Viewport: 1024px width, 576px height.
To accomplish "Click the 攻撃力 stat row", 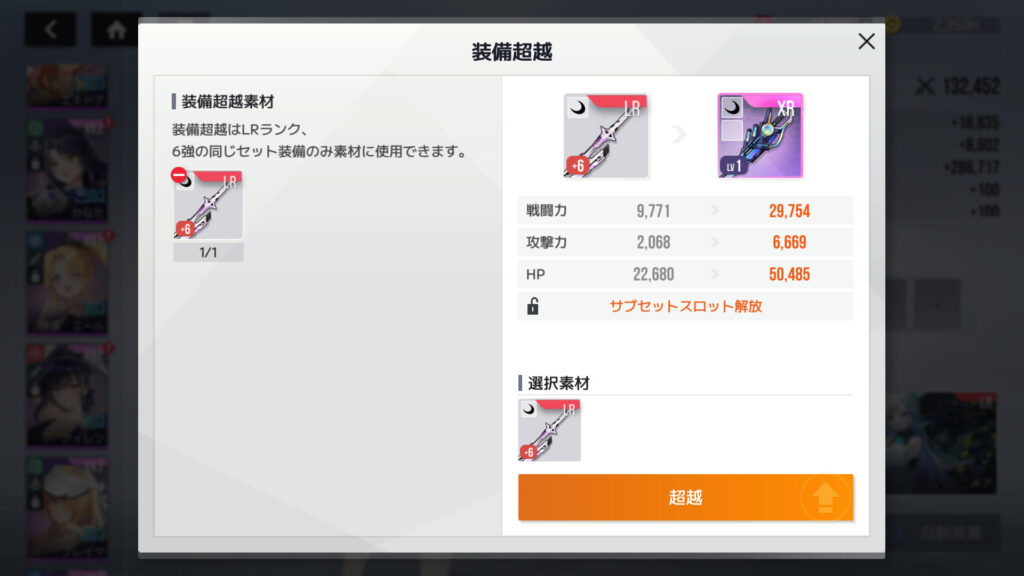I will 685,242.
